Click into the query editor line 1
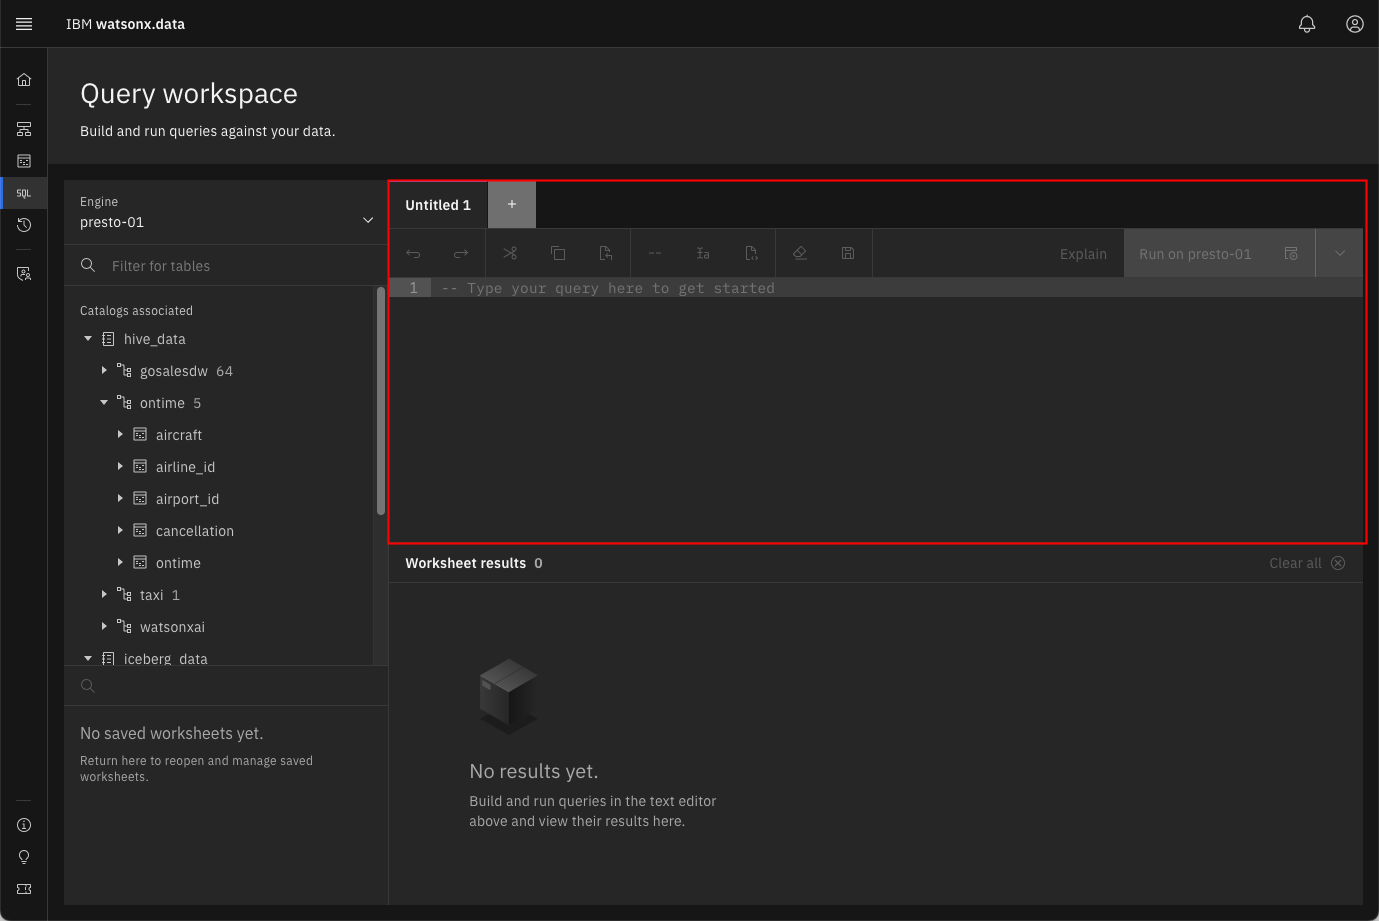 896,288
